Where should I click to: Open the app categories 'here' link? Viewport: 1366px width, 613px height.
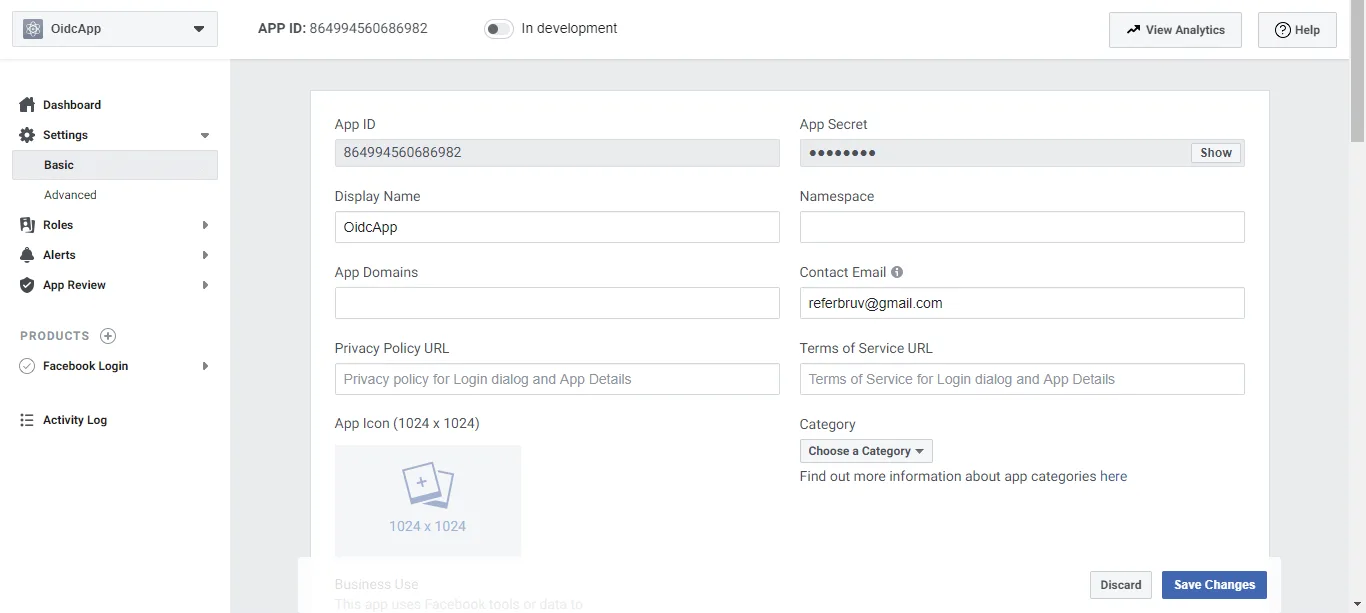[x=1113, y=476]
